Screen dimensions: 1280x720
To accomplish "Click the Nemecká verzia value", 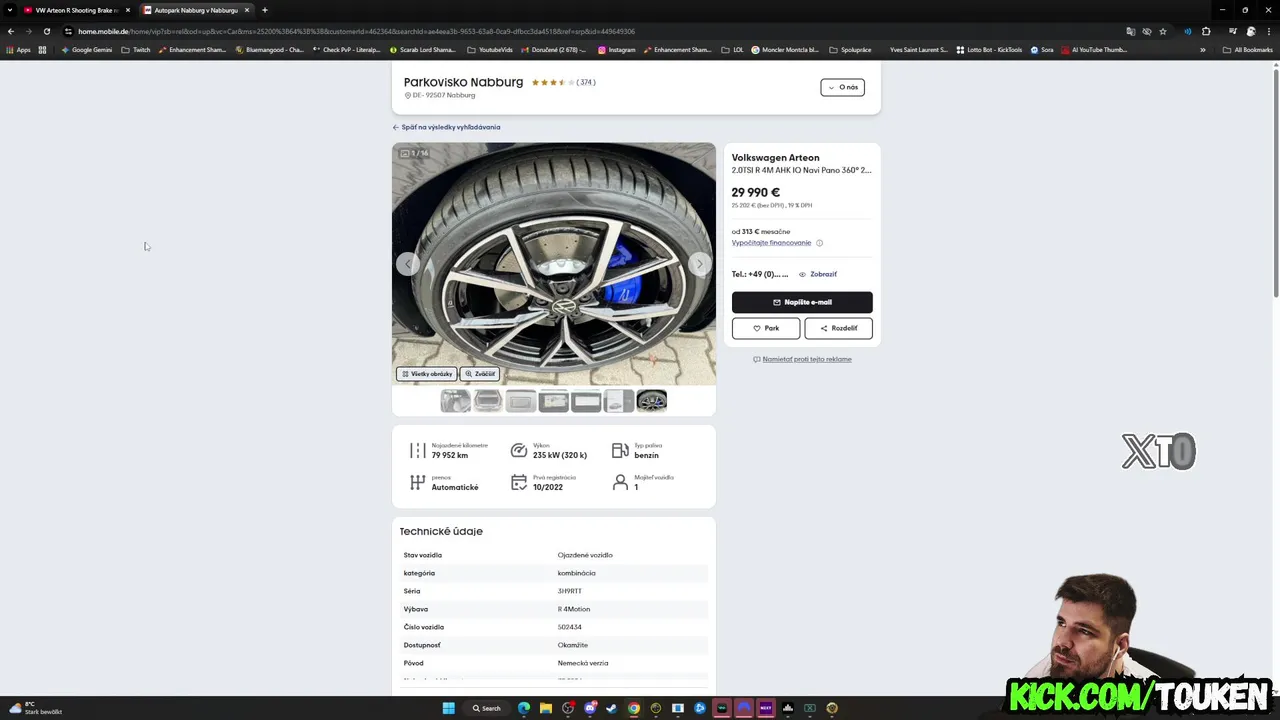I will [x=583, y=663].
